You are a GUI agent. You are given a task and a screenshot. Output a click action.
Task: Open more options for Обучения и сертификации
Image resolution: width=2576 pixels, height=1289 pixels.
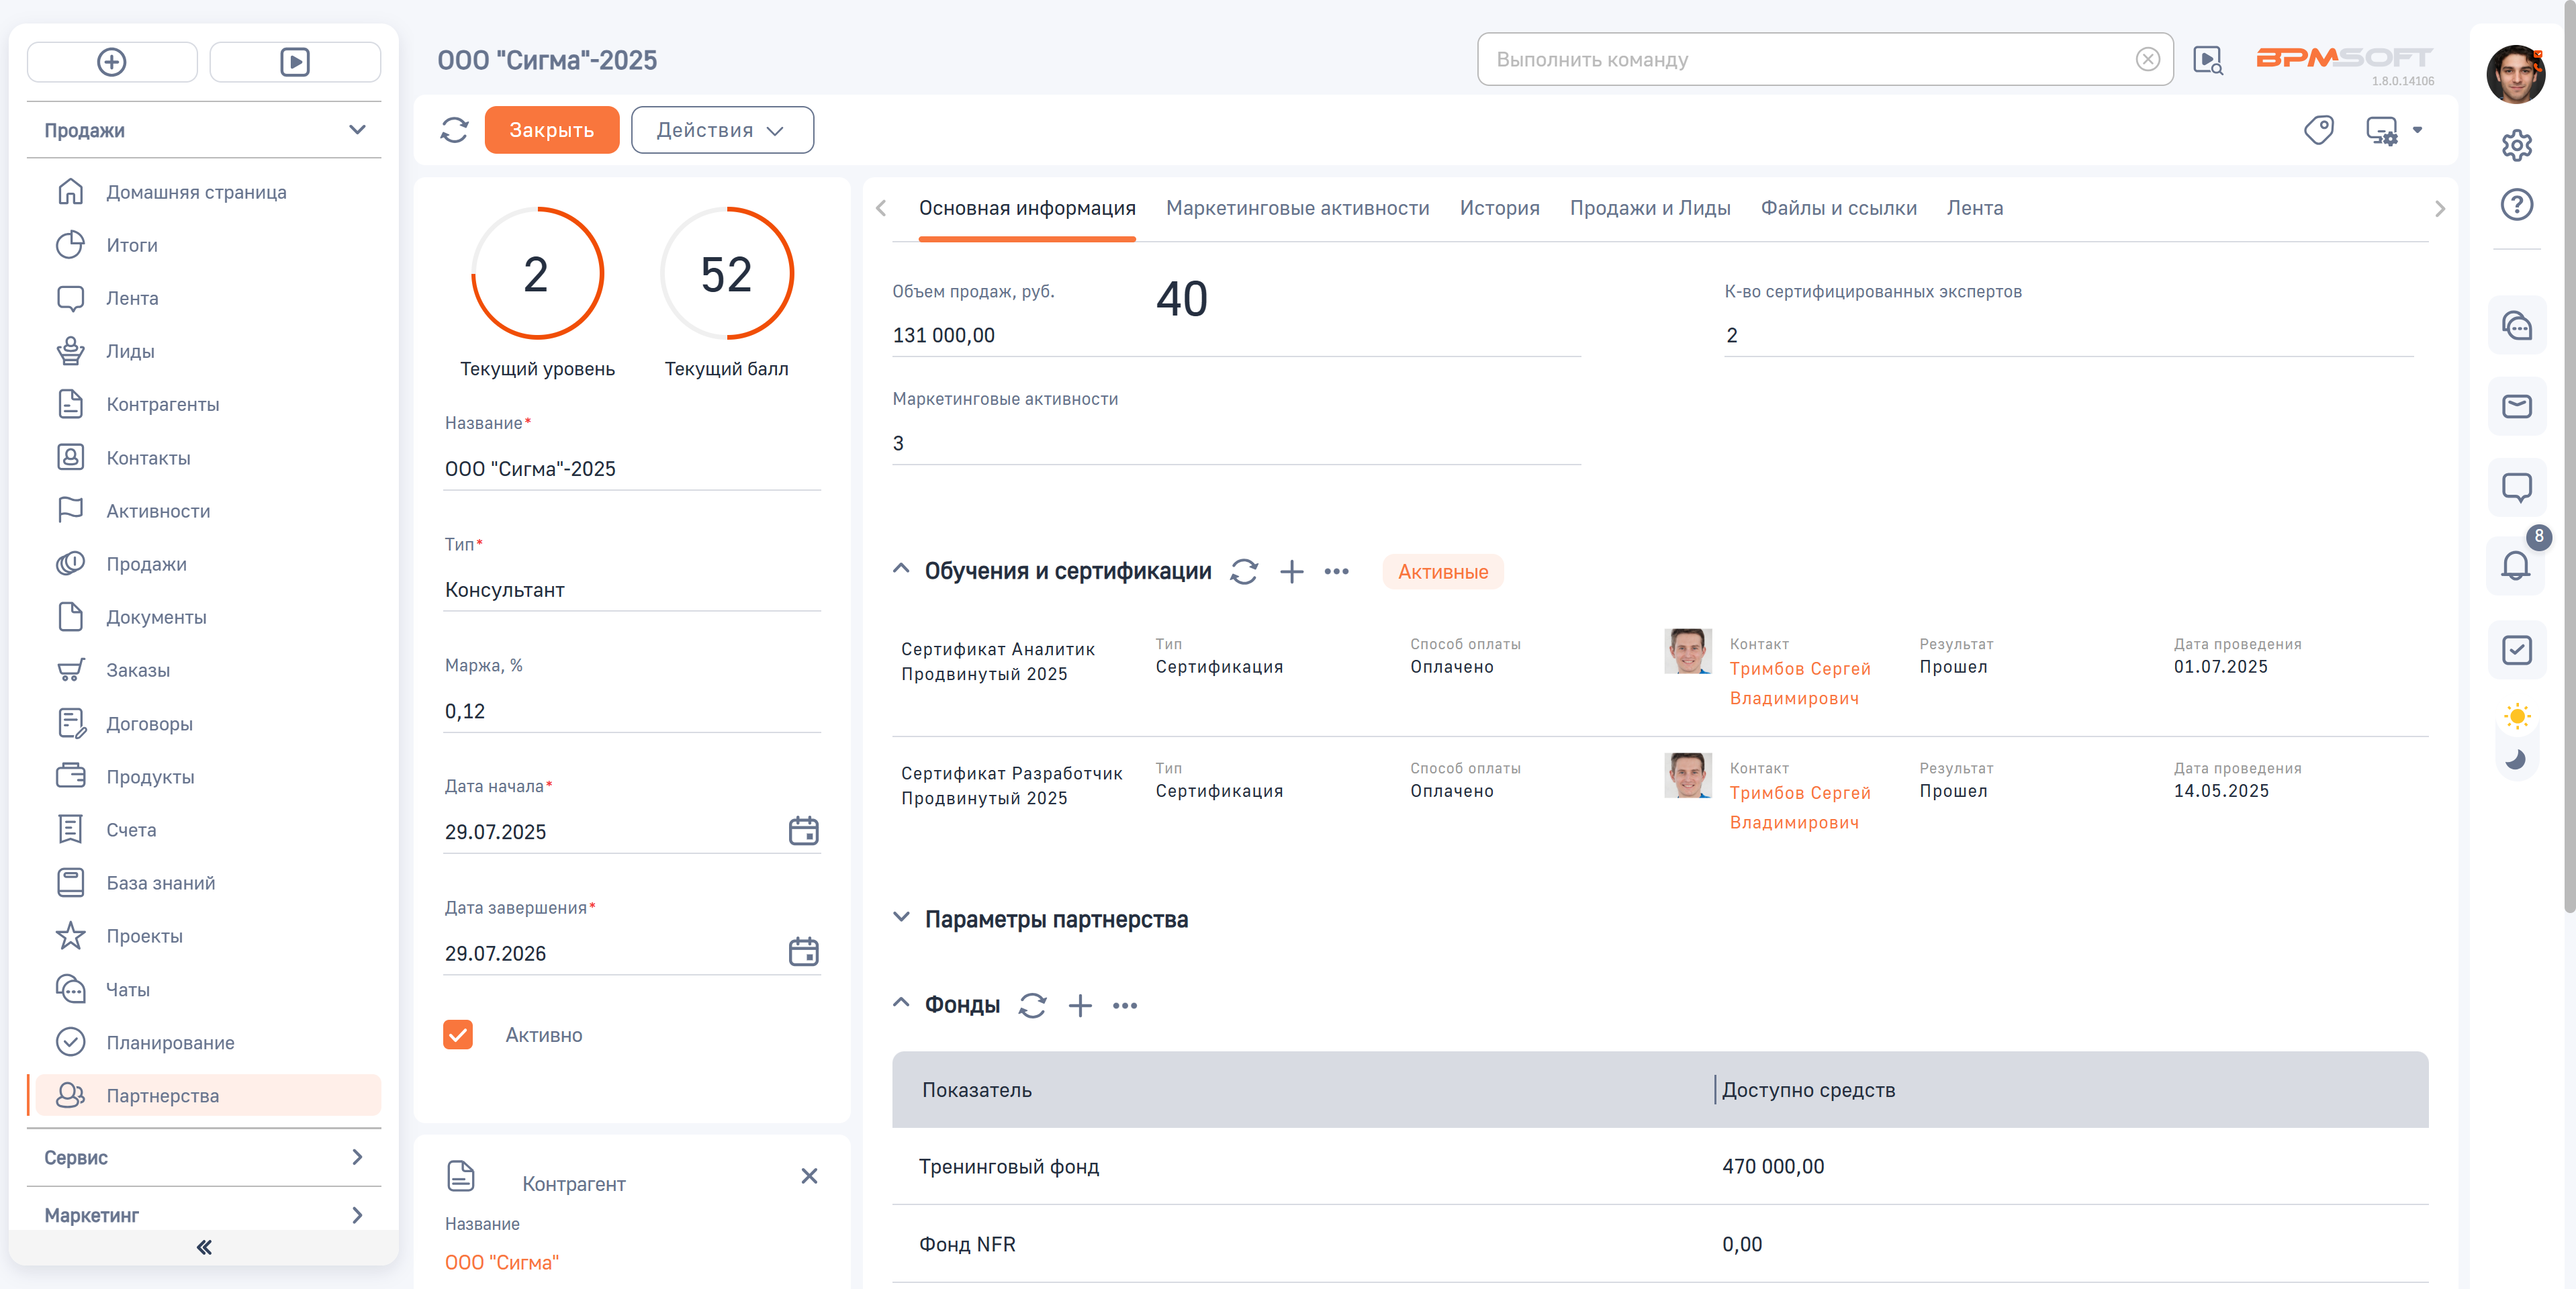(x=1336, y=572)
